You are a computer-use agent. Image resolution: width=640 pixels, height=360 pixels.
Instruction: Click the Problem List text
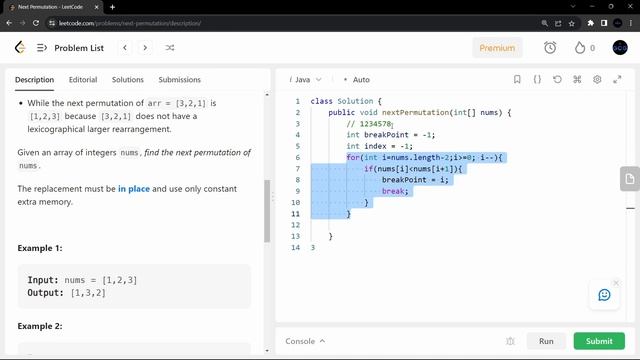pyautogui.click(x=79, y=48)
